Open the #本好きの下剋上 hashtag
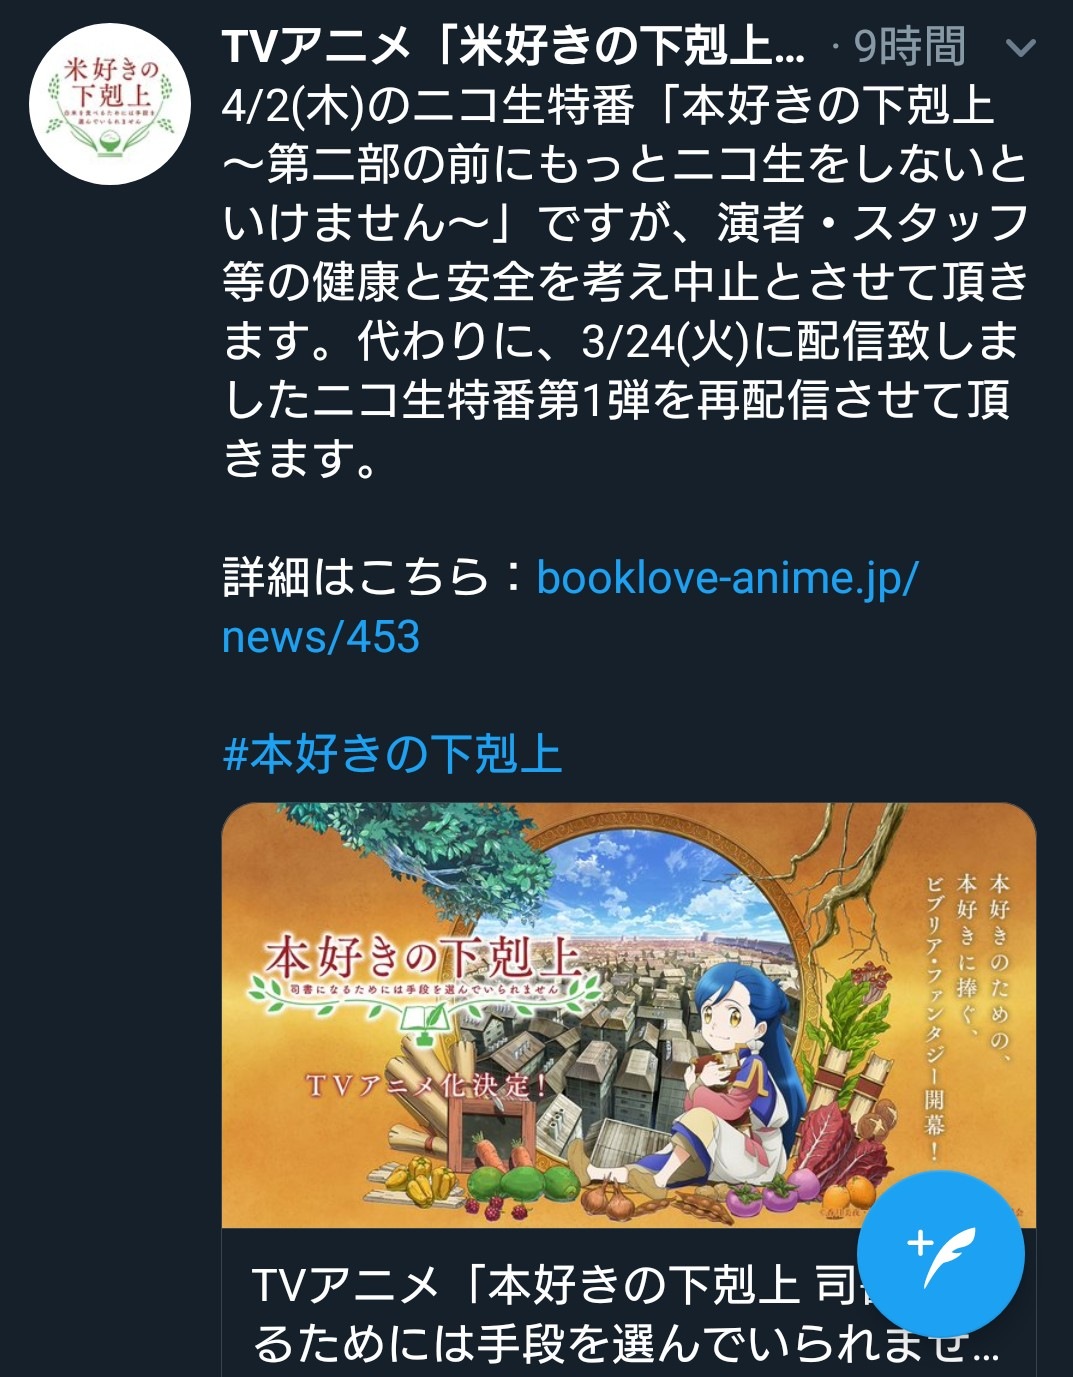Screen dimensions: 1073x1377 point(392,754)
